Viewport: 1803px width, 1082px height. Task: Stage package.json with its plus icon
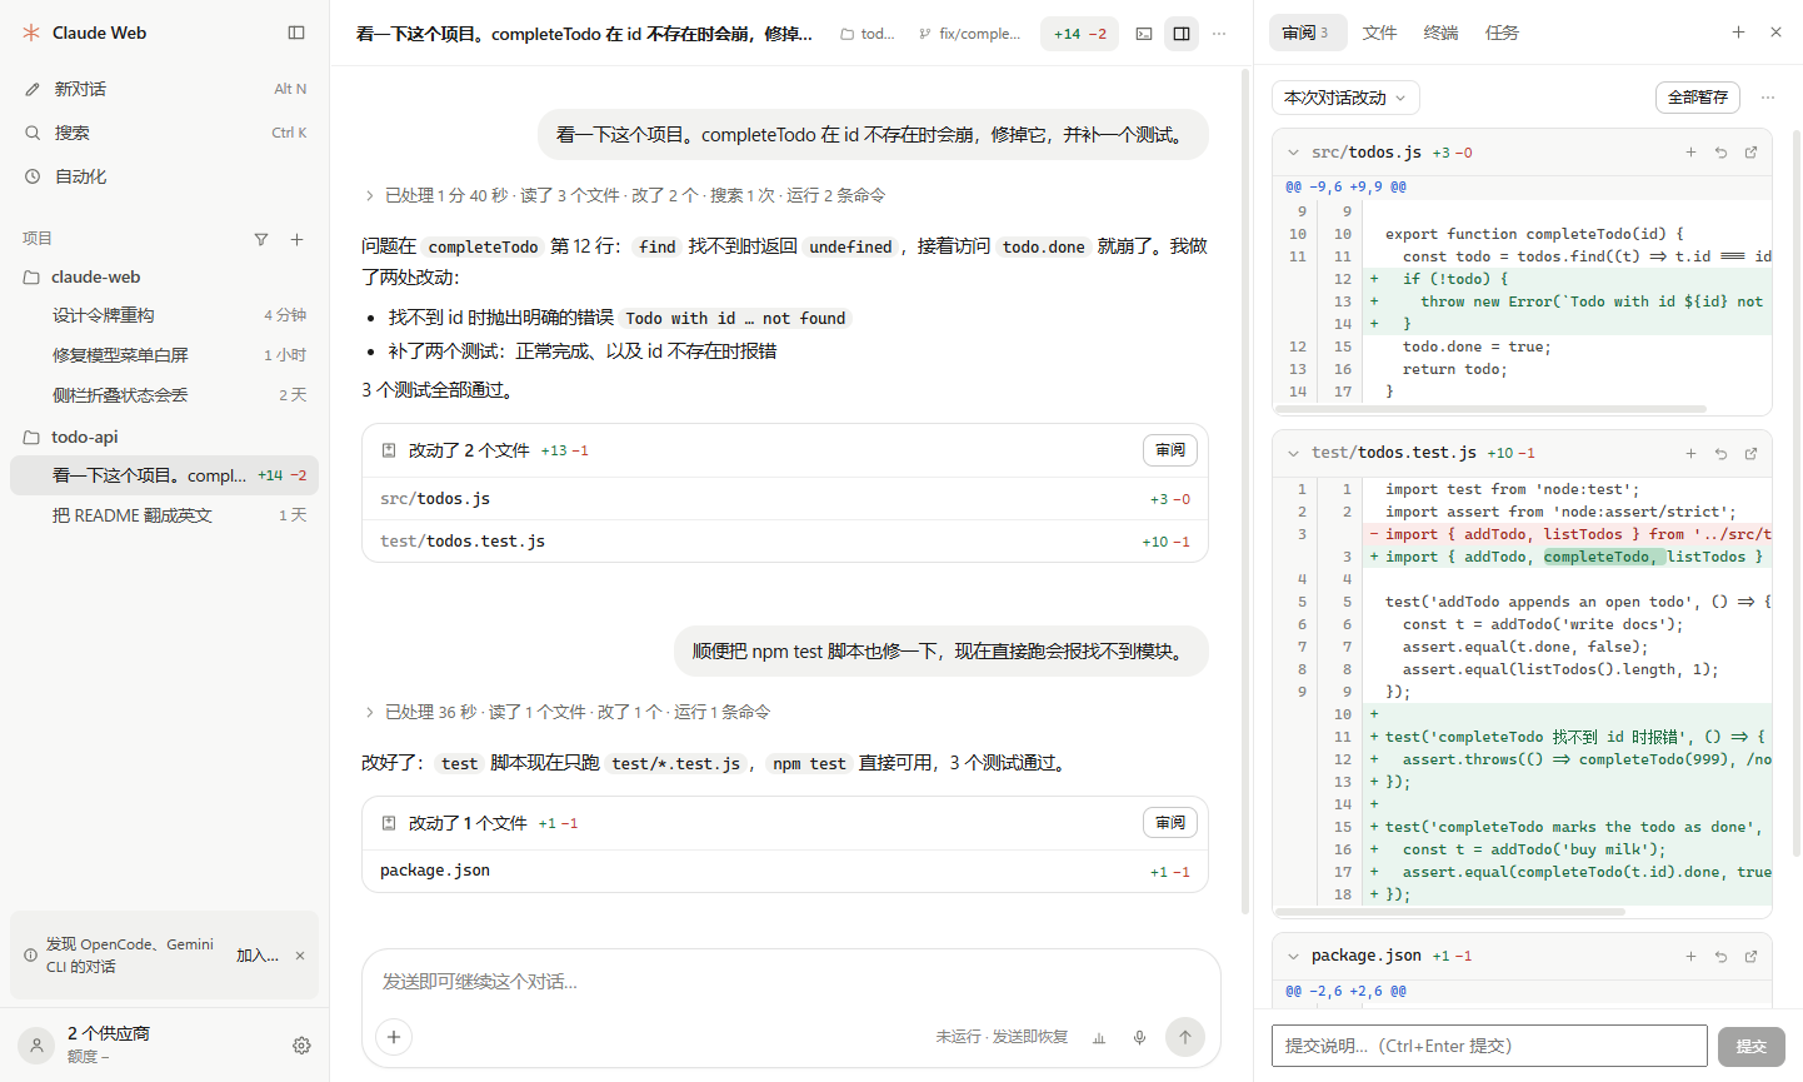1691,957
